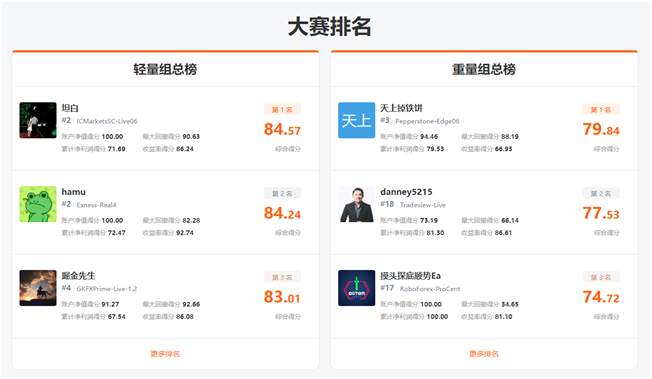Image resolution: width=652 pixels, height=379 pixels.
Task: View more heavyweight group rankings (更多排名)
Action: click(484, 354)
